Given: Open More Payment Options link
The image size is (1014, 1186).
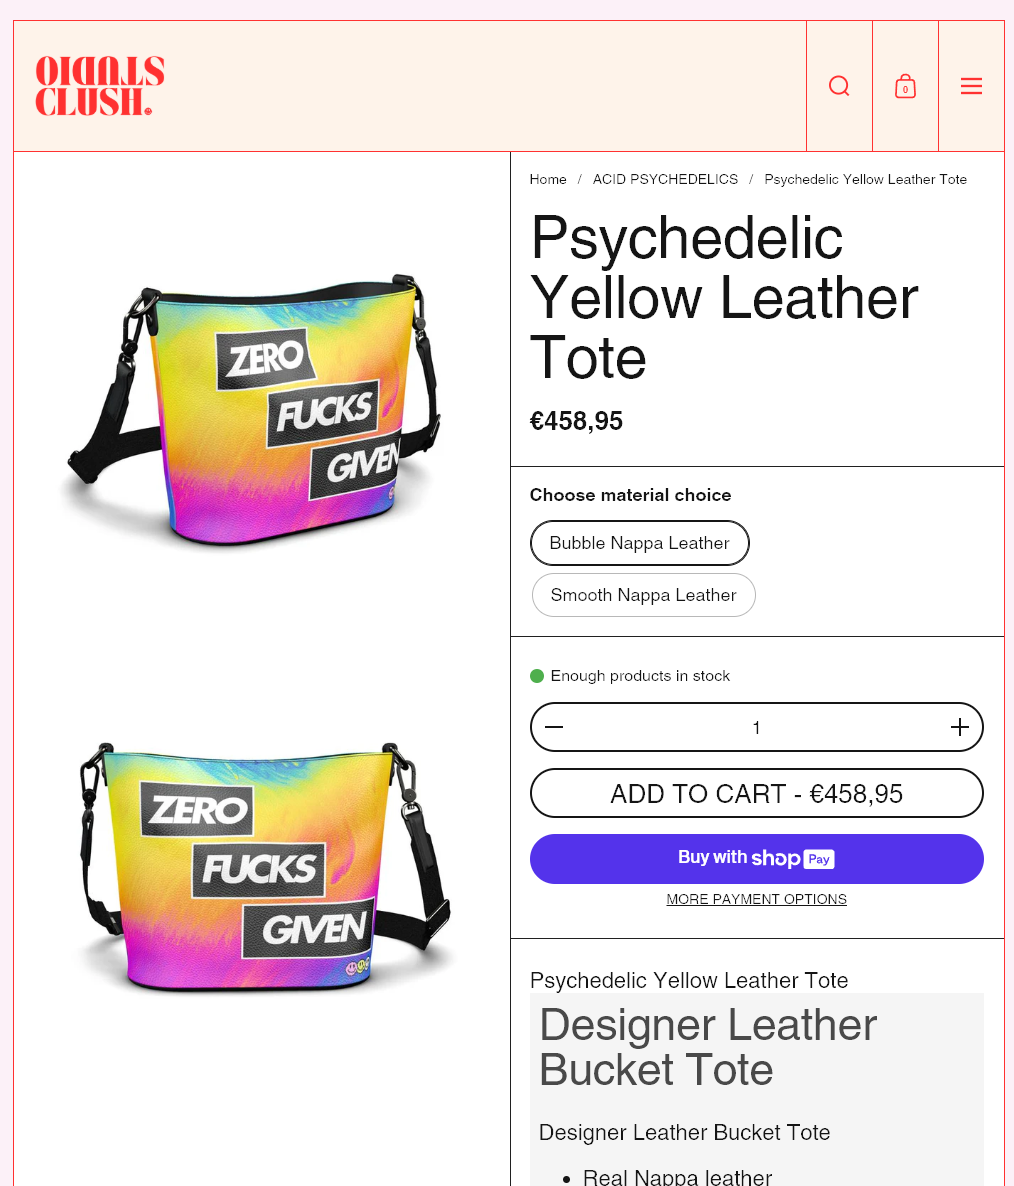Looking at the screenshot, I should (757, 899).
